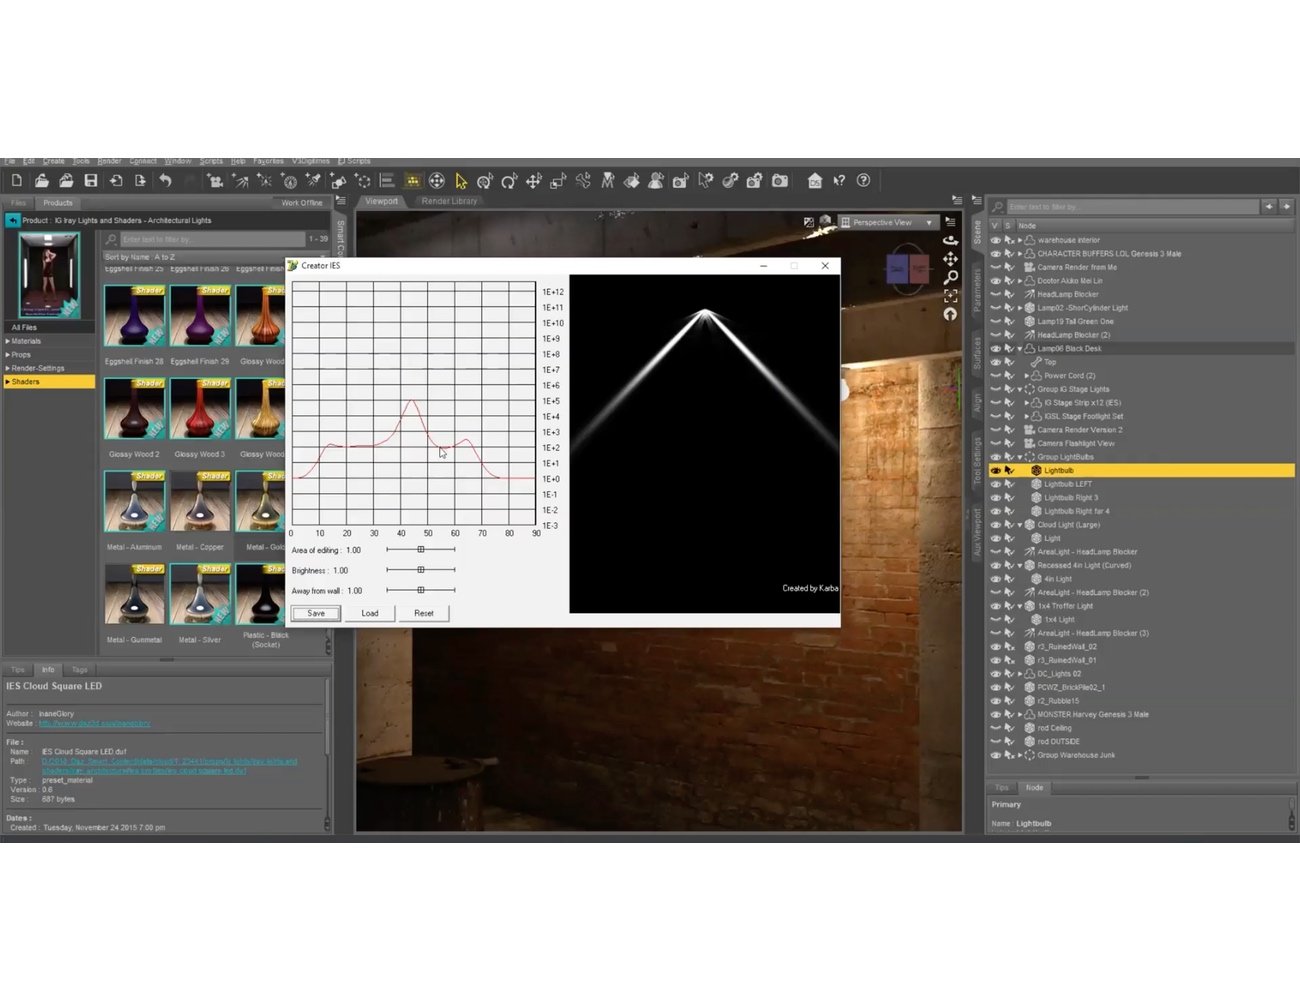Click the Undo arrow in the toolbar
The width and height of the screenshot is (1300, 1000).
(165, 181)
